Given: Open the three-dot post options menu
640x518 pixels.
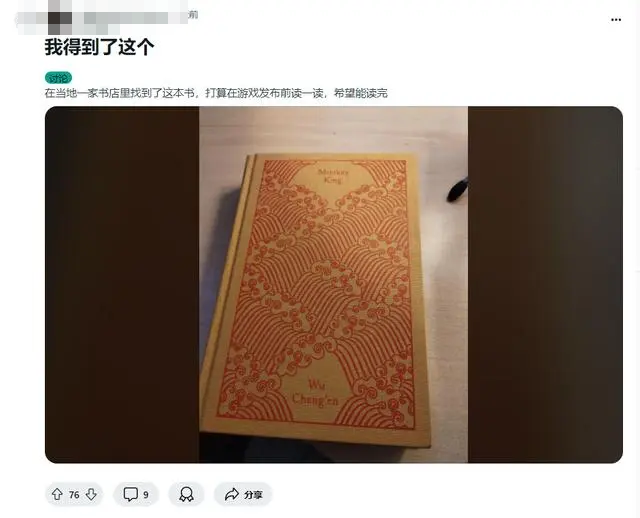Looking at the screenshot, I should (x=616, y=20).
